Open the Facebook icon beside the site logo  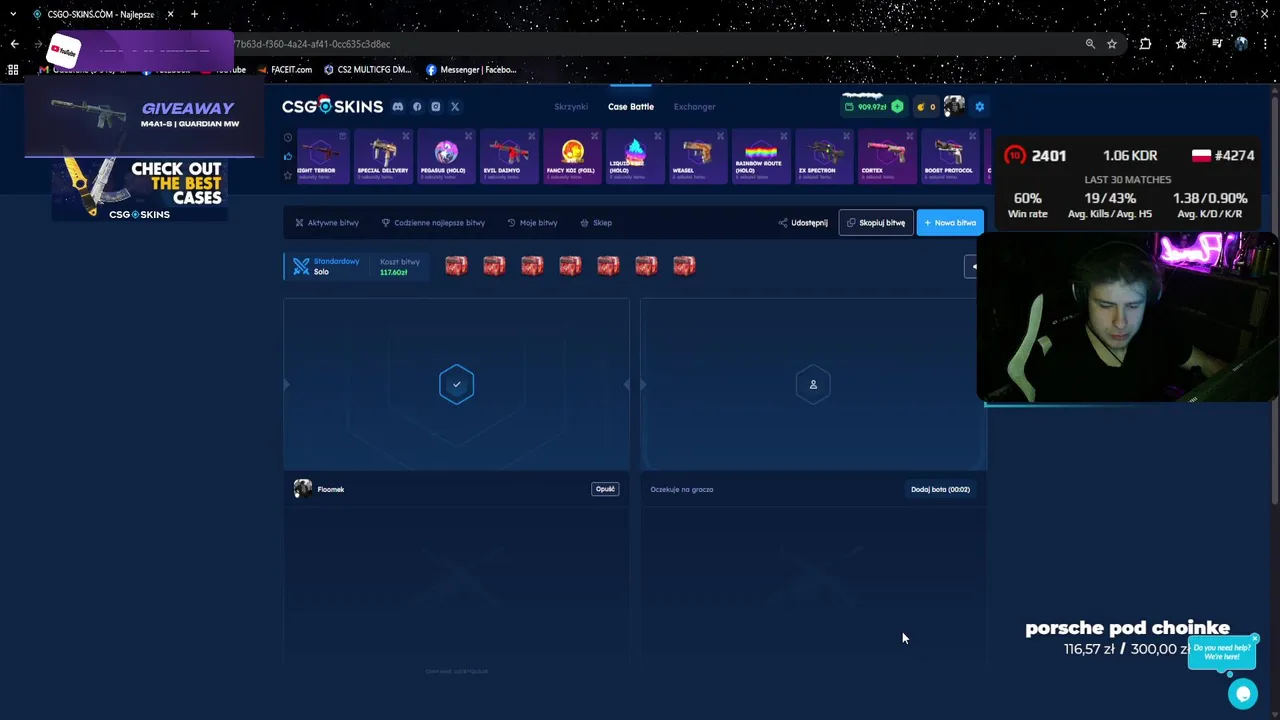[417, 106]
